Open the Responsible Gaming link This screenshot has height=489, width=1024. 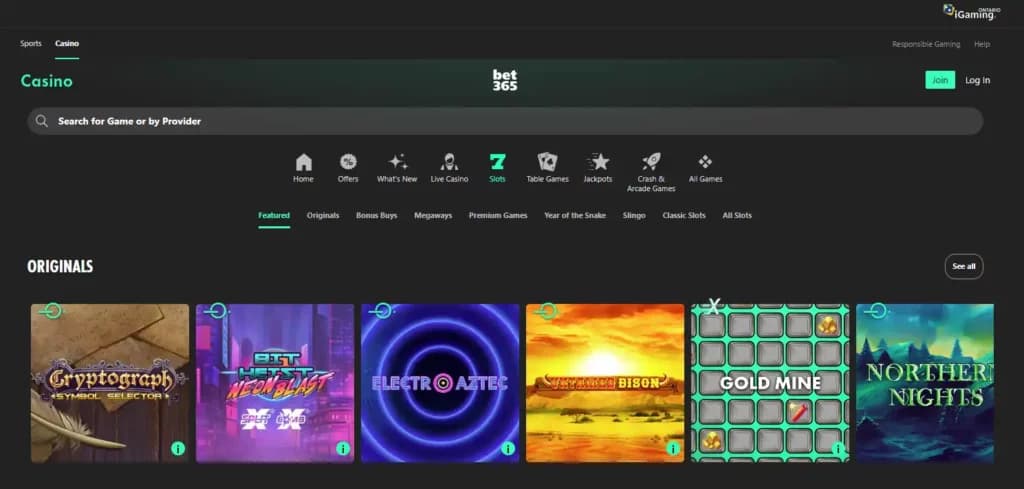tap(926, 44)
